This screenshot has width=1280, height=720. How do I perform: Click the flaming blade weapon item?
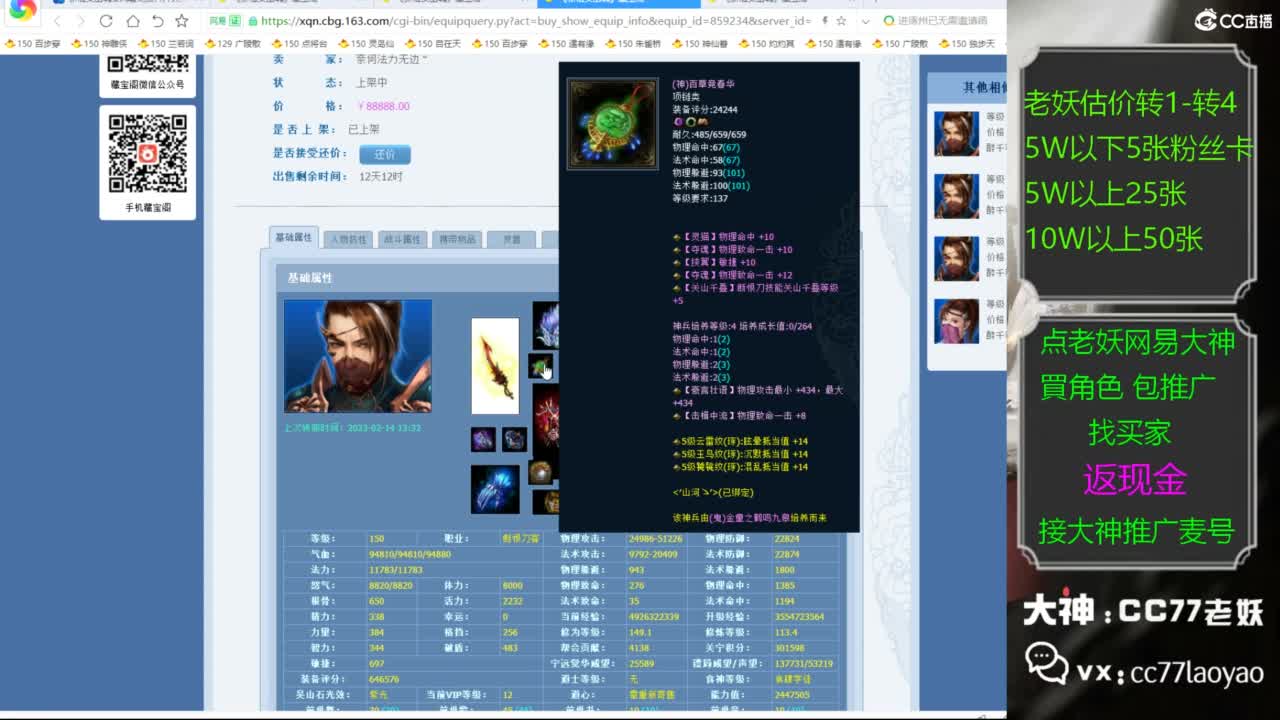click(x=495, y=366)
